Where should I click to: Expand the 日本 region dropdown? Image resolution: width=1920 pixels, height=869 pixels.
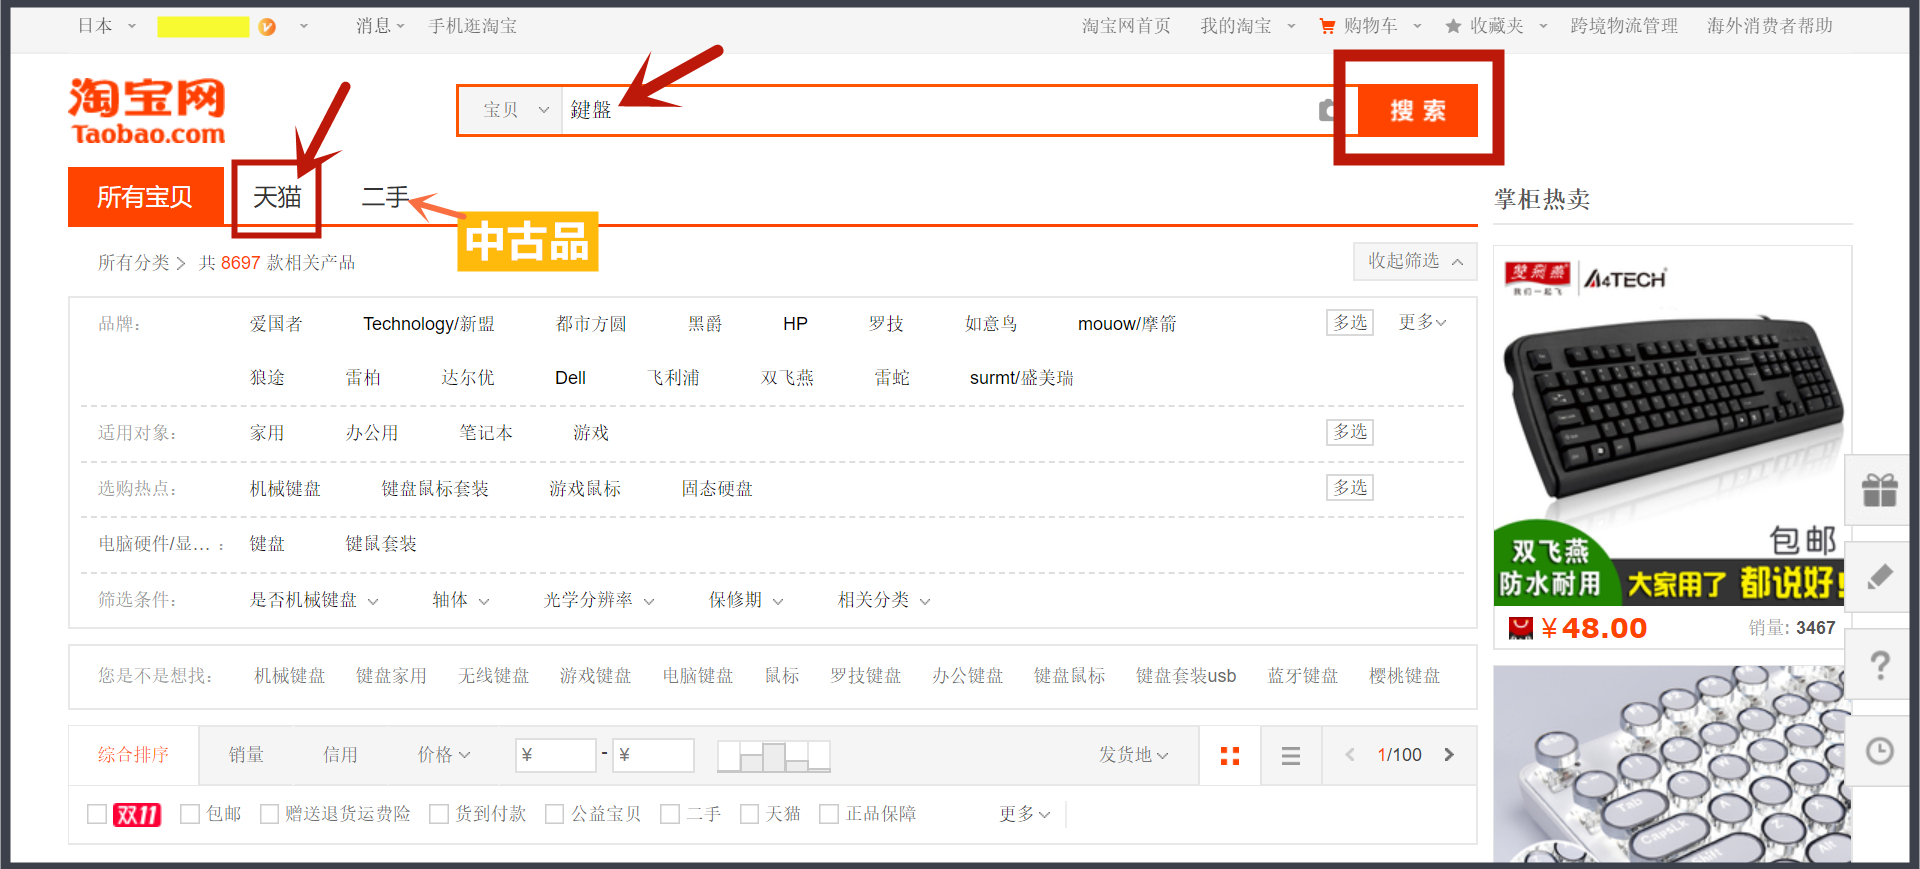pyautogui.click(x=106, y=26)
